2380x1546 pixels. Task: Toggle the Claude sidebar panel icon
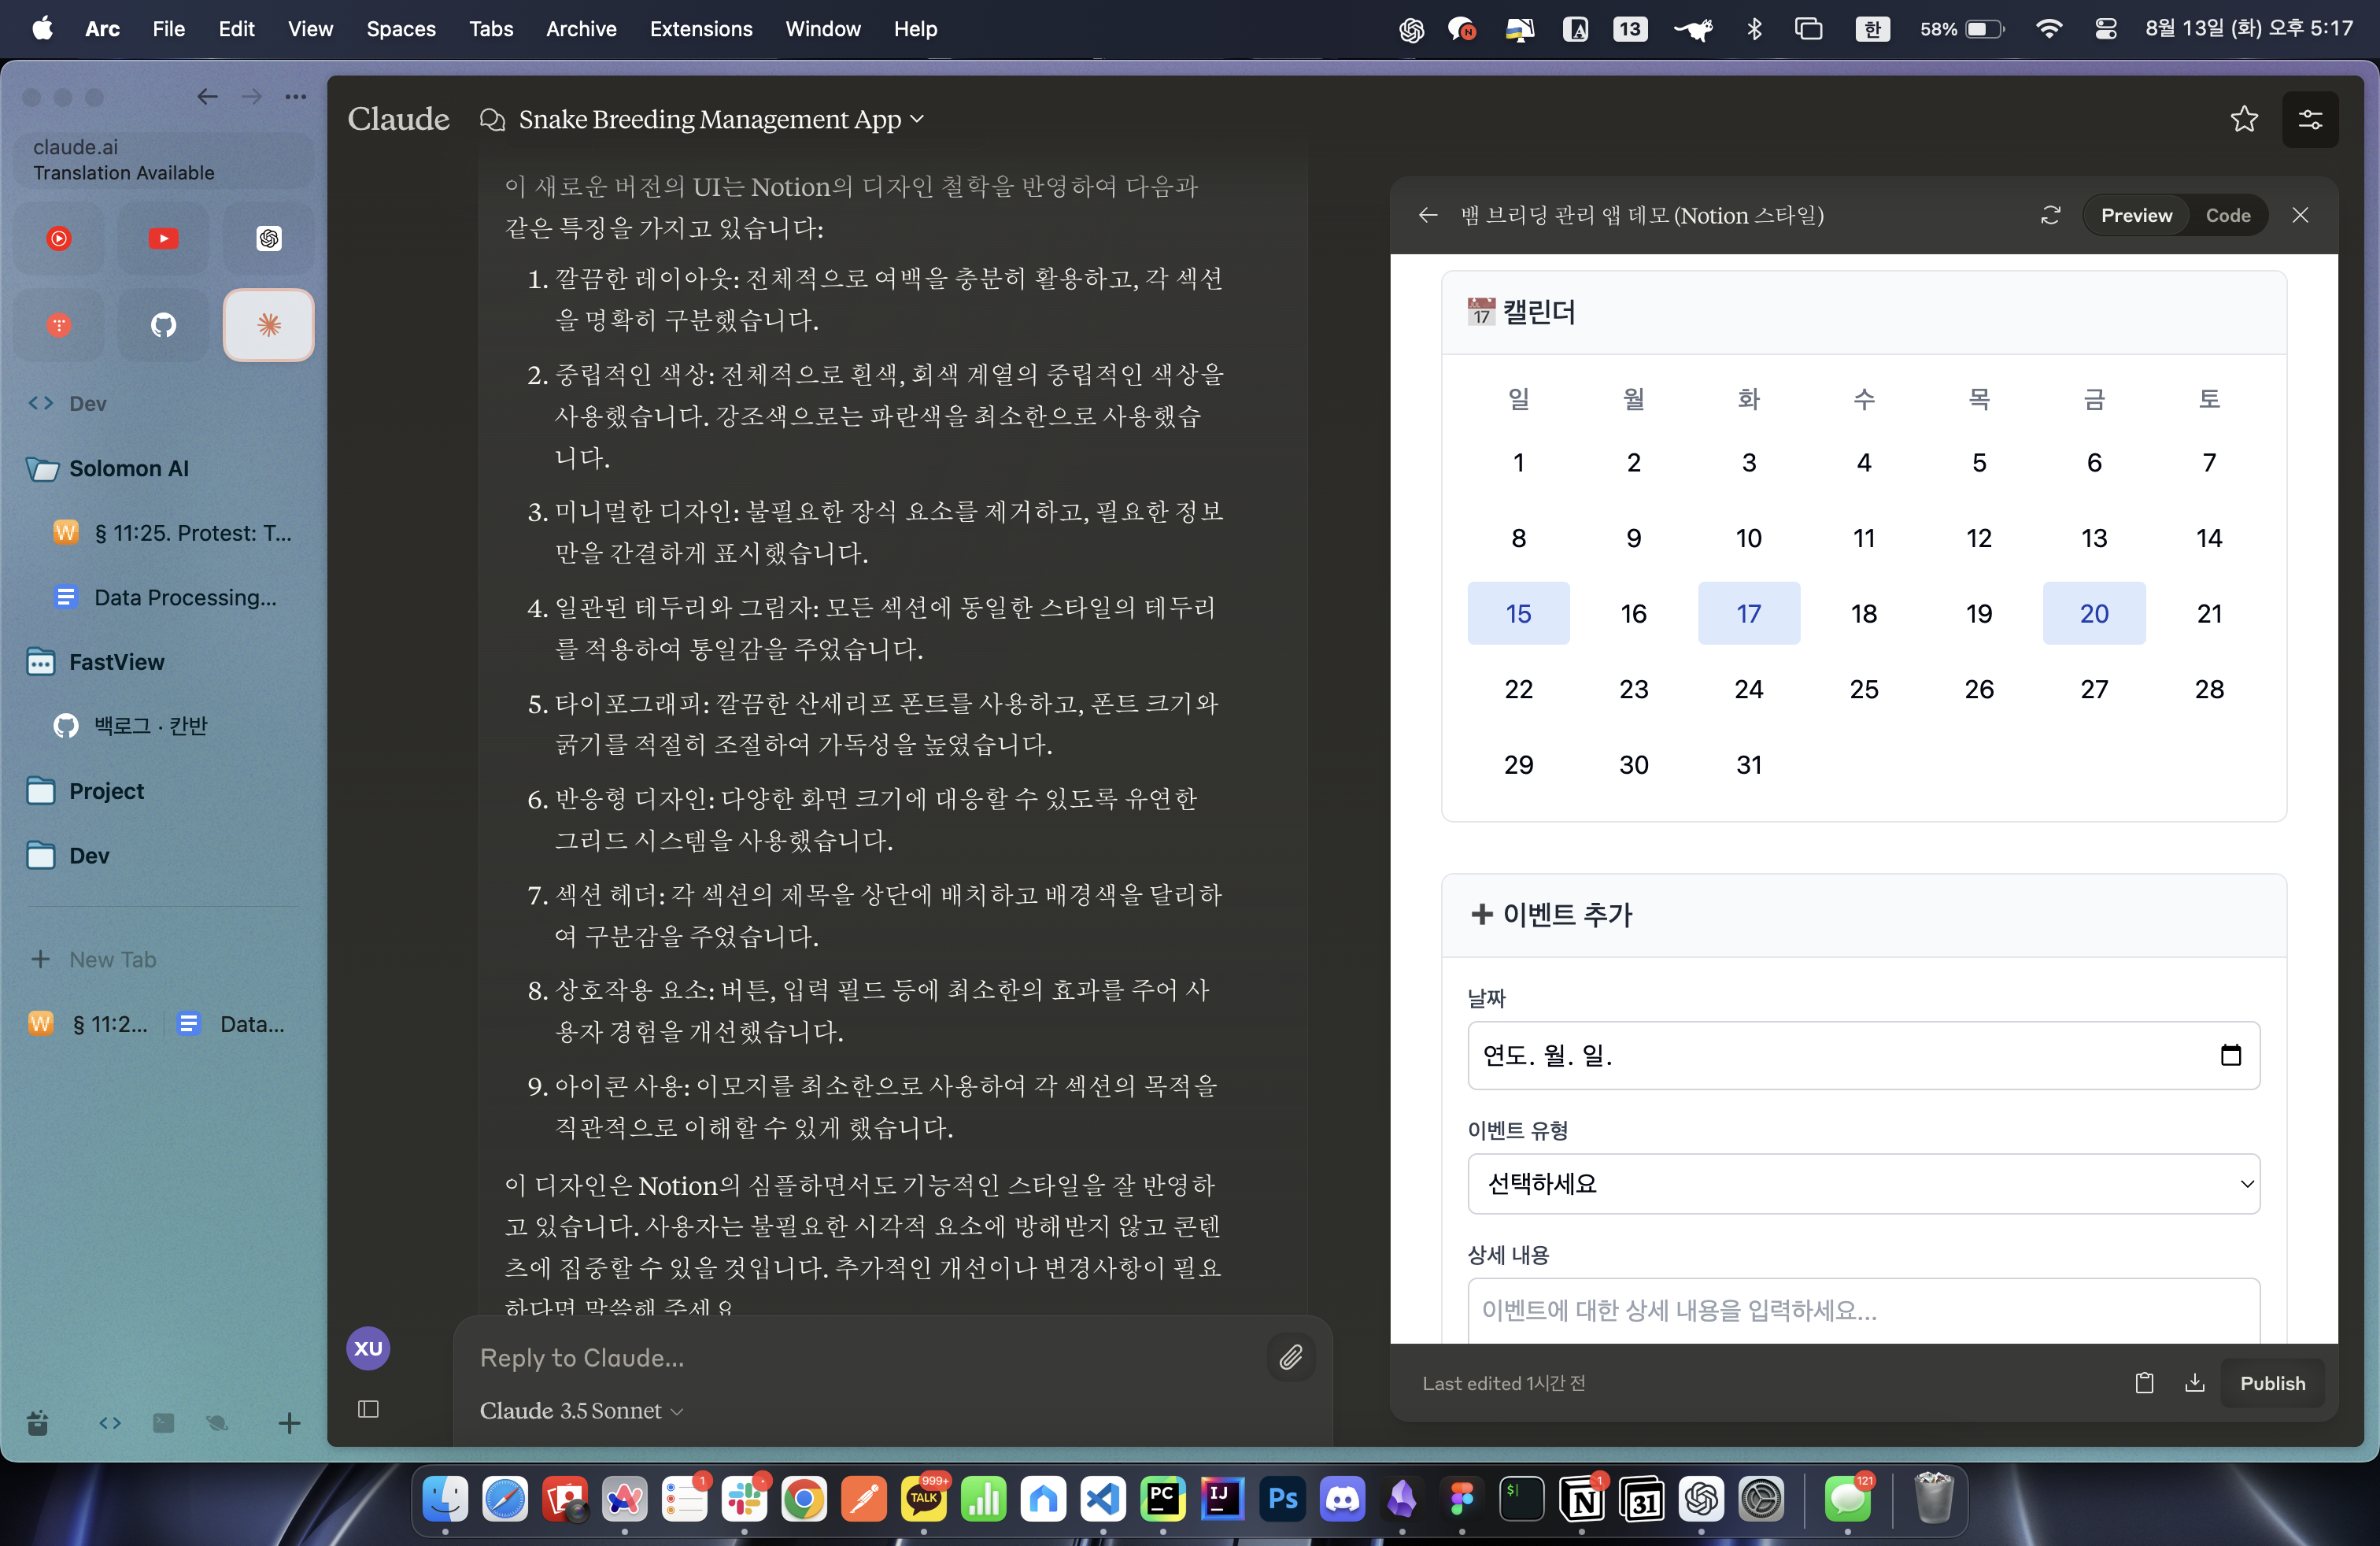tap(368, 1409)
